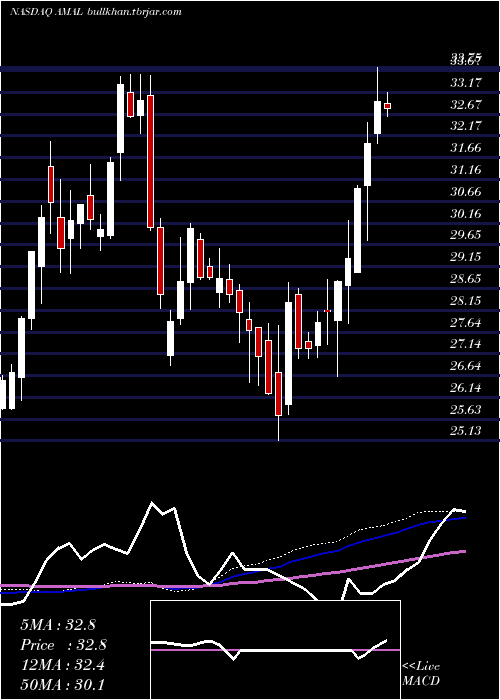This screenshot has width=500, height=700.
Task: Select the 26.64 price axis label
Action: [466, 366]
